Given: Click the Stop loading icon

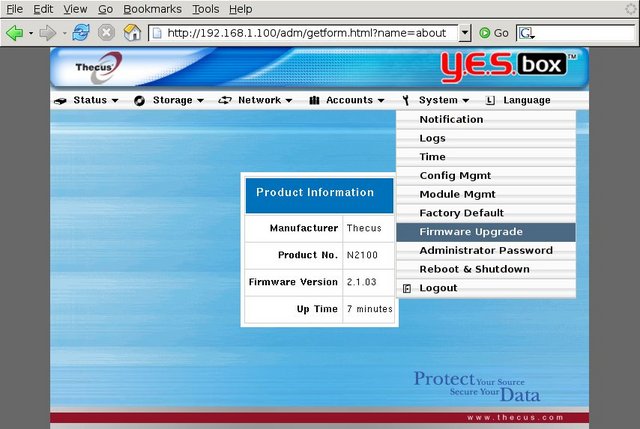Looking at the screenshot, I should click(106, 33).
